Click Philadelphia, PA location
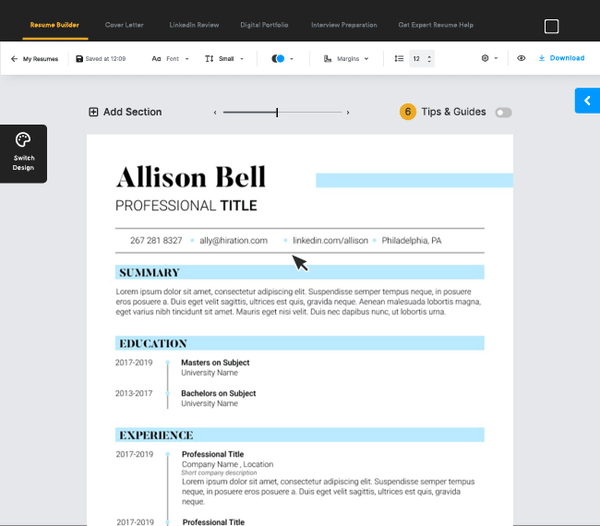 (x=411, y=241)
